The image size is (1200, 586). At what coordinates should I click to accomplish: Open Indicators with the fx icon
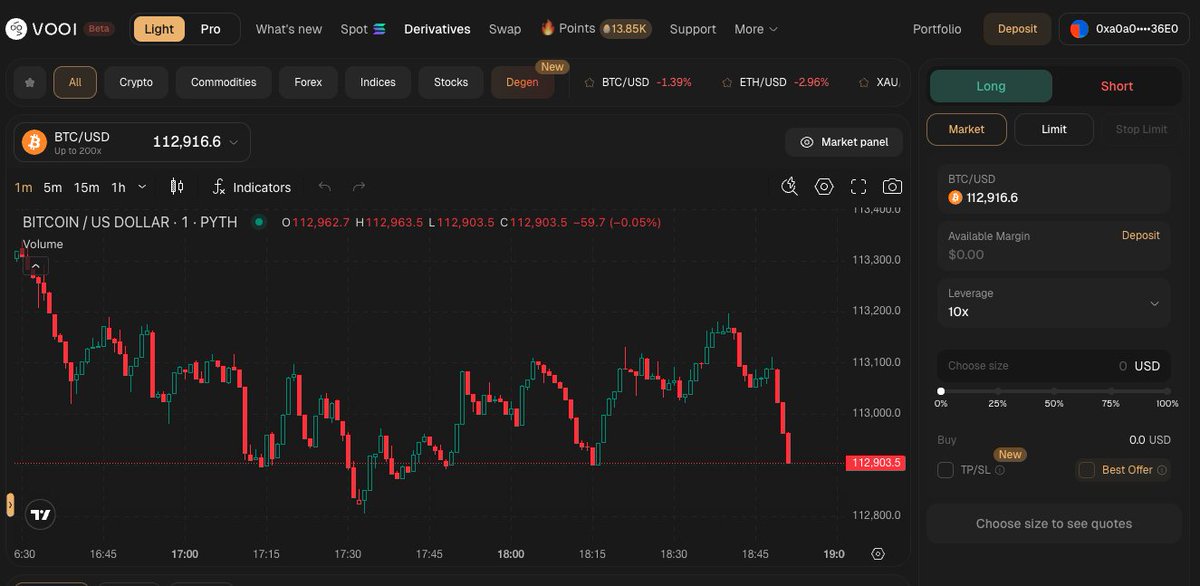click(x=252, y=187)
